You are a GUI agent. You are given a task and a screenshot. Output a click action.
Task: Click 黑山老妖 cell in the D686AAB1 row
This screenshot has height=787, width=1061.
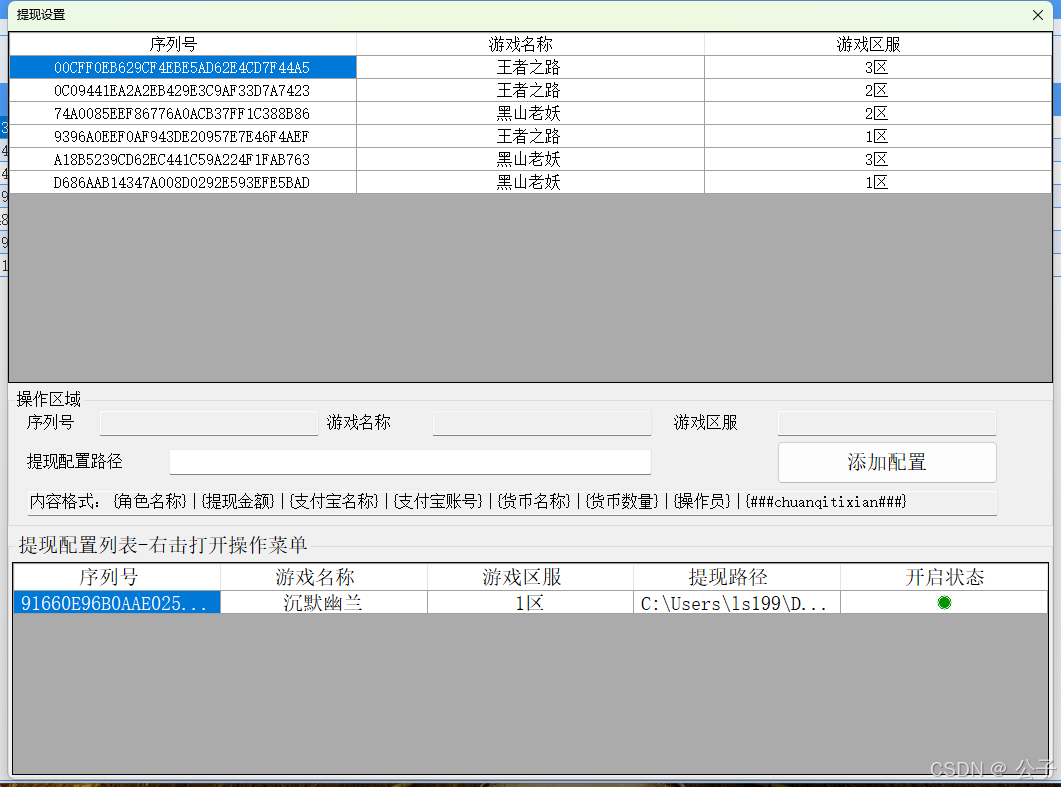click(530, 183)
